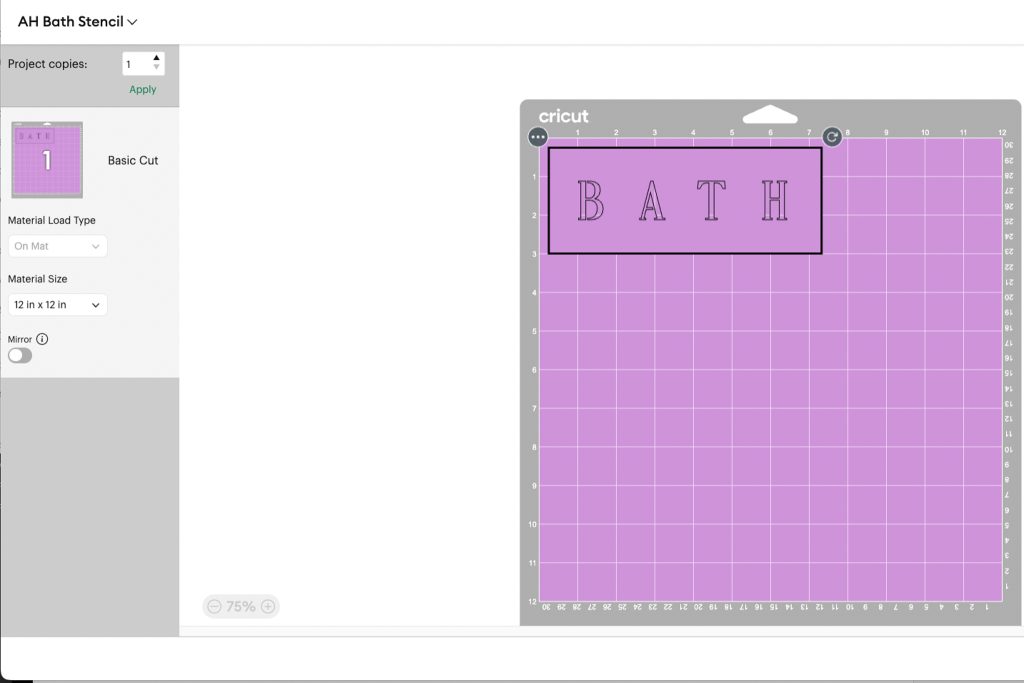Screen dimensions: 1024x683
Task: Click the rotate icon on the stencil
Action: (x=832, y=137)
